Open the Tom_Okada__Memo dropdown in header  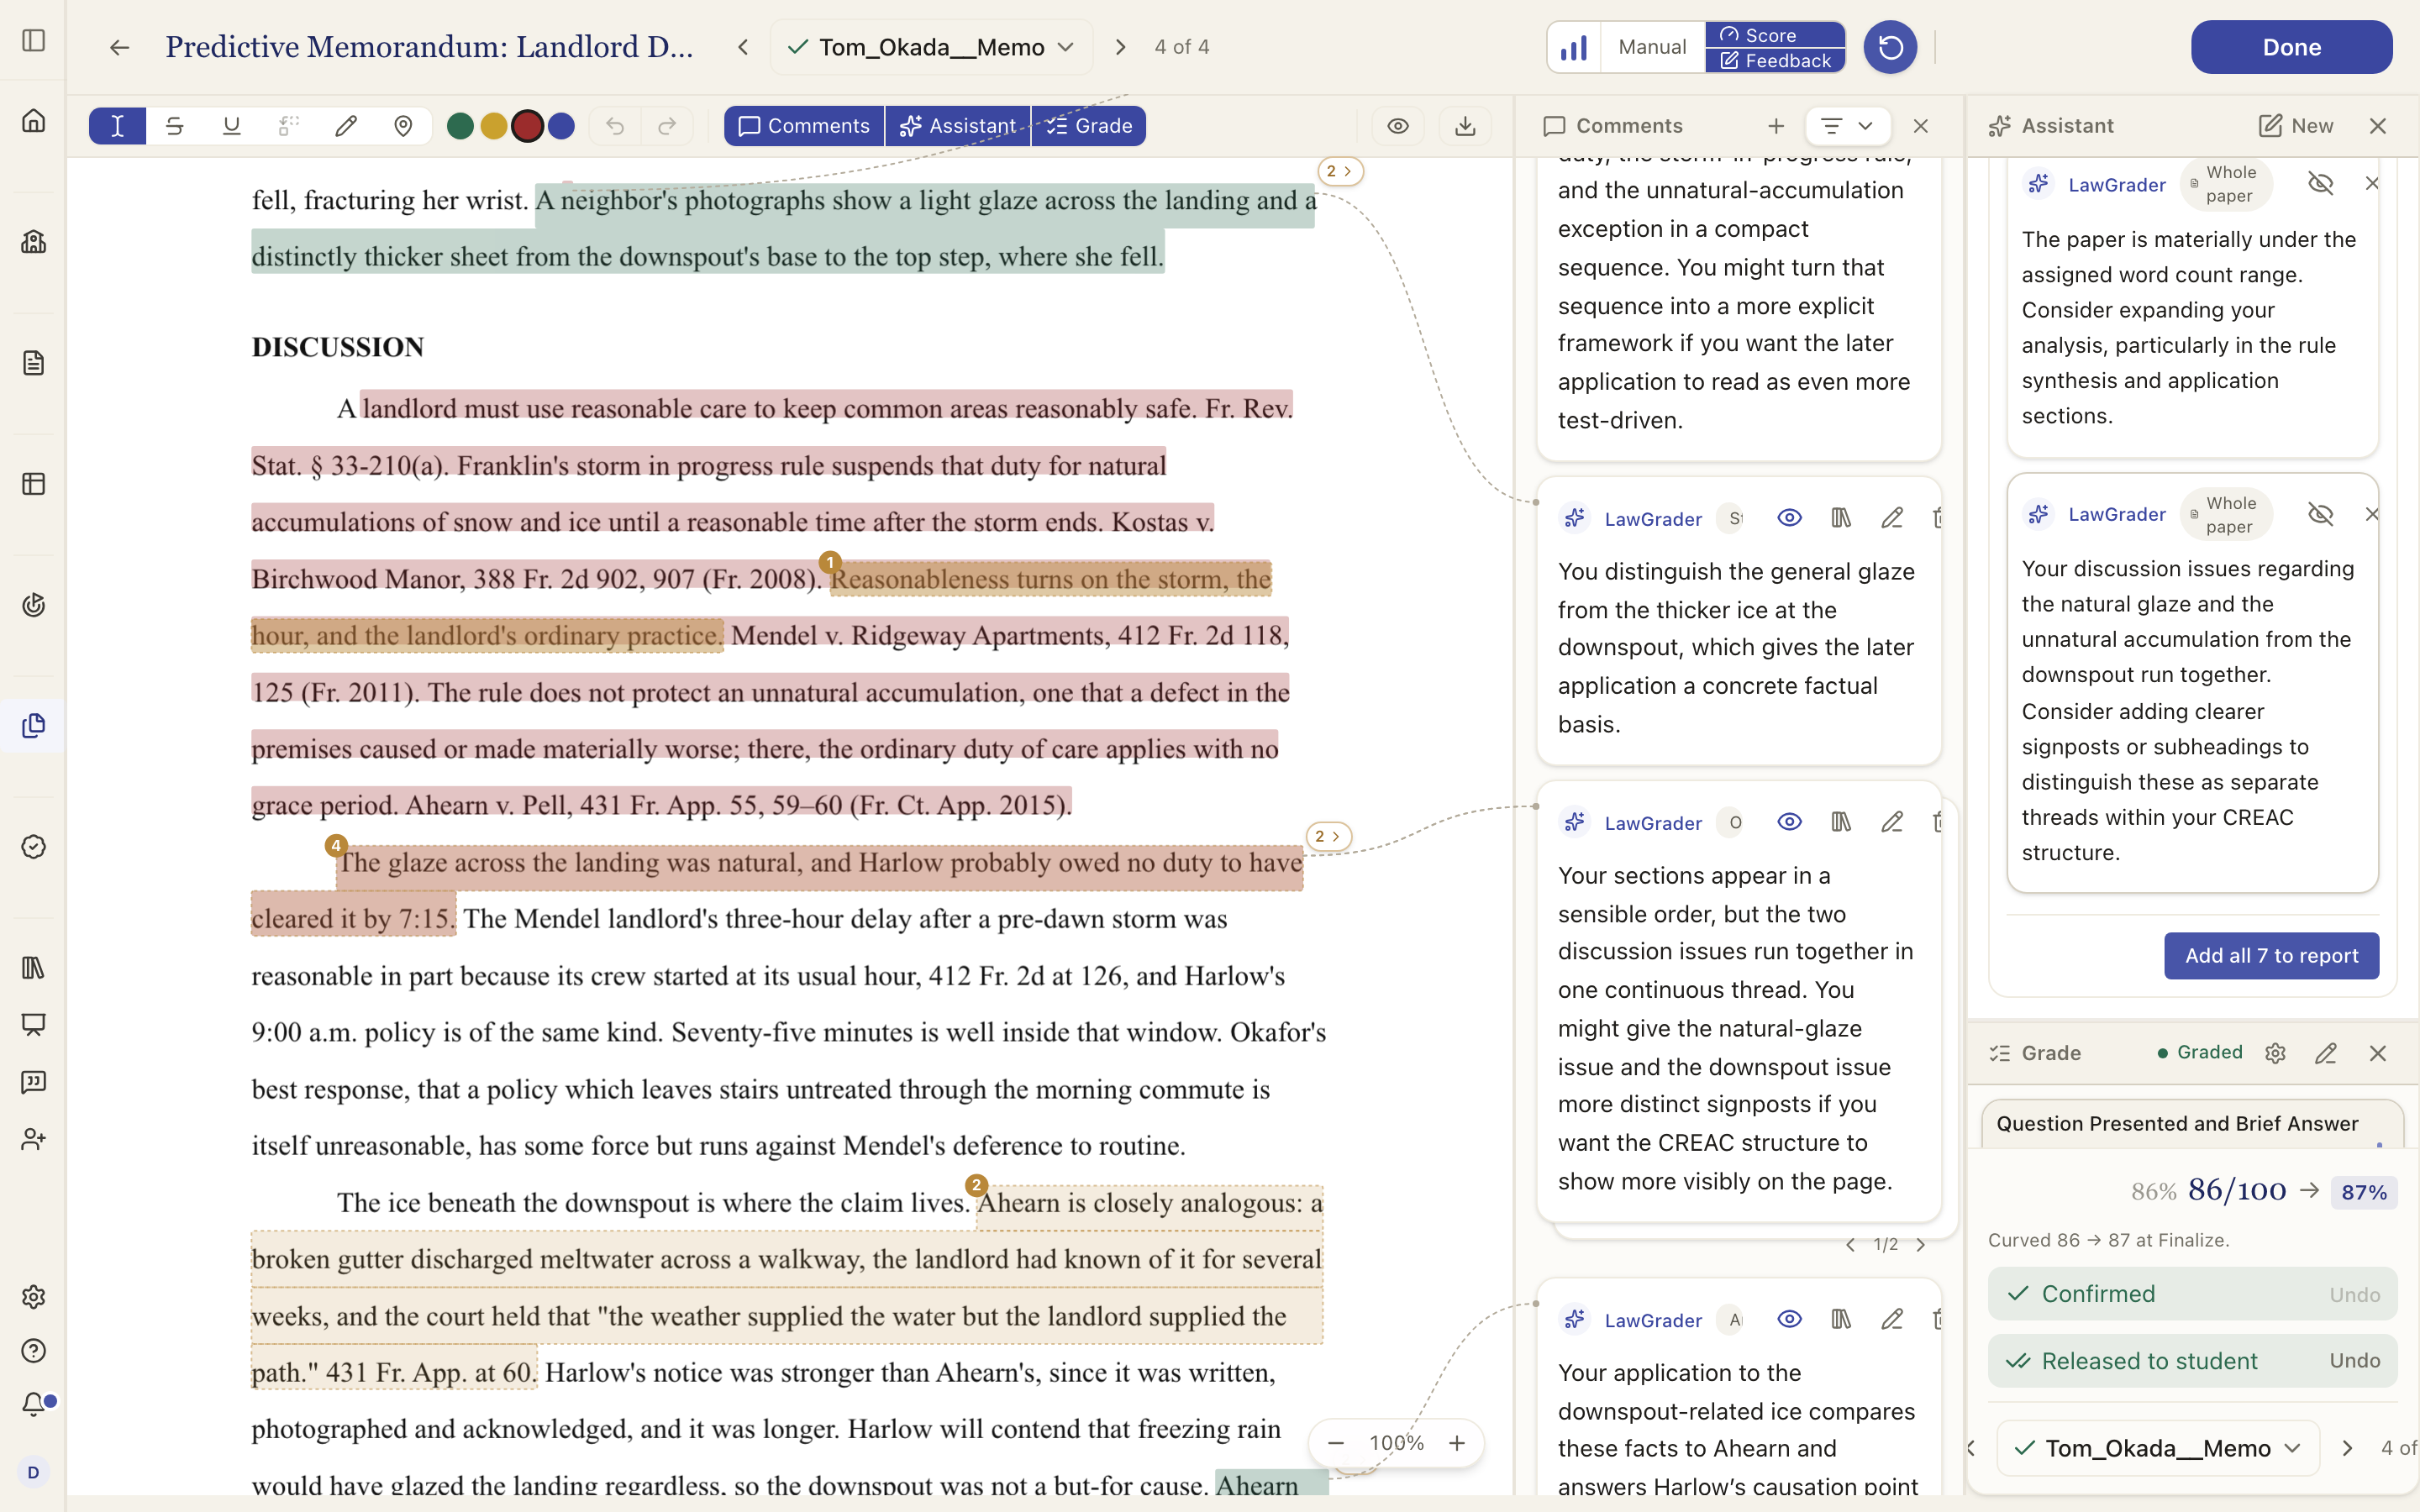coord(931,47)
